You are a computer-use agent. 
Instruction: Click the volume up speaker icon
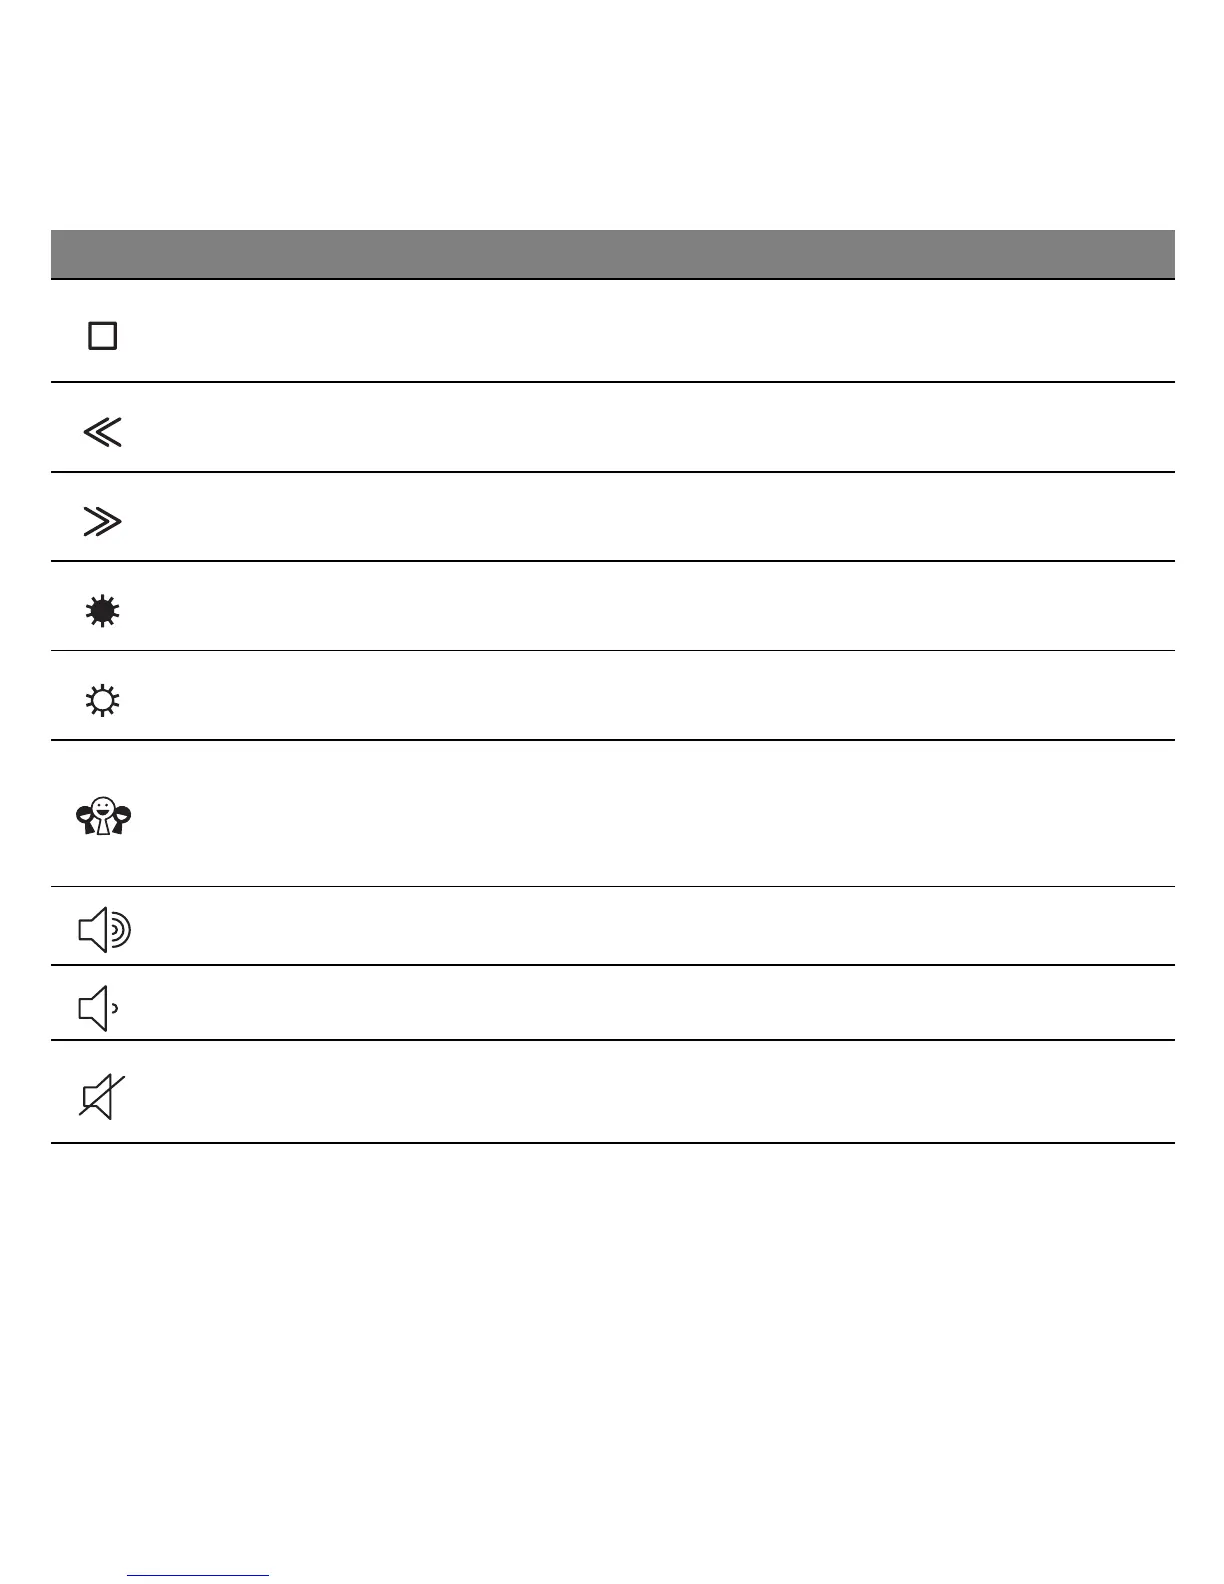[104, 931]
